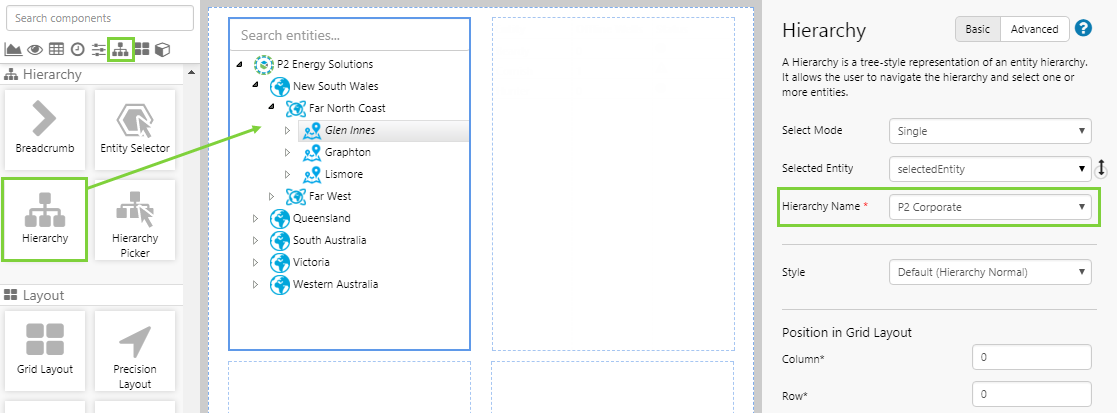Expand the Victoria node

255,263
